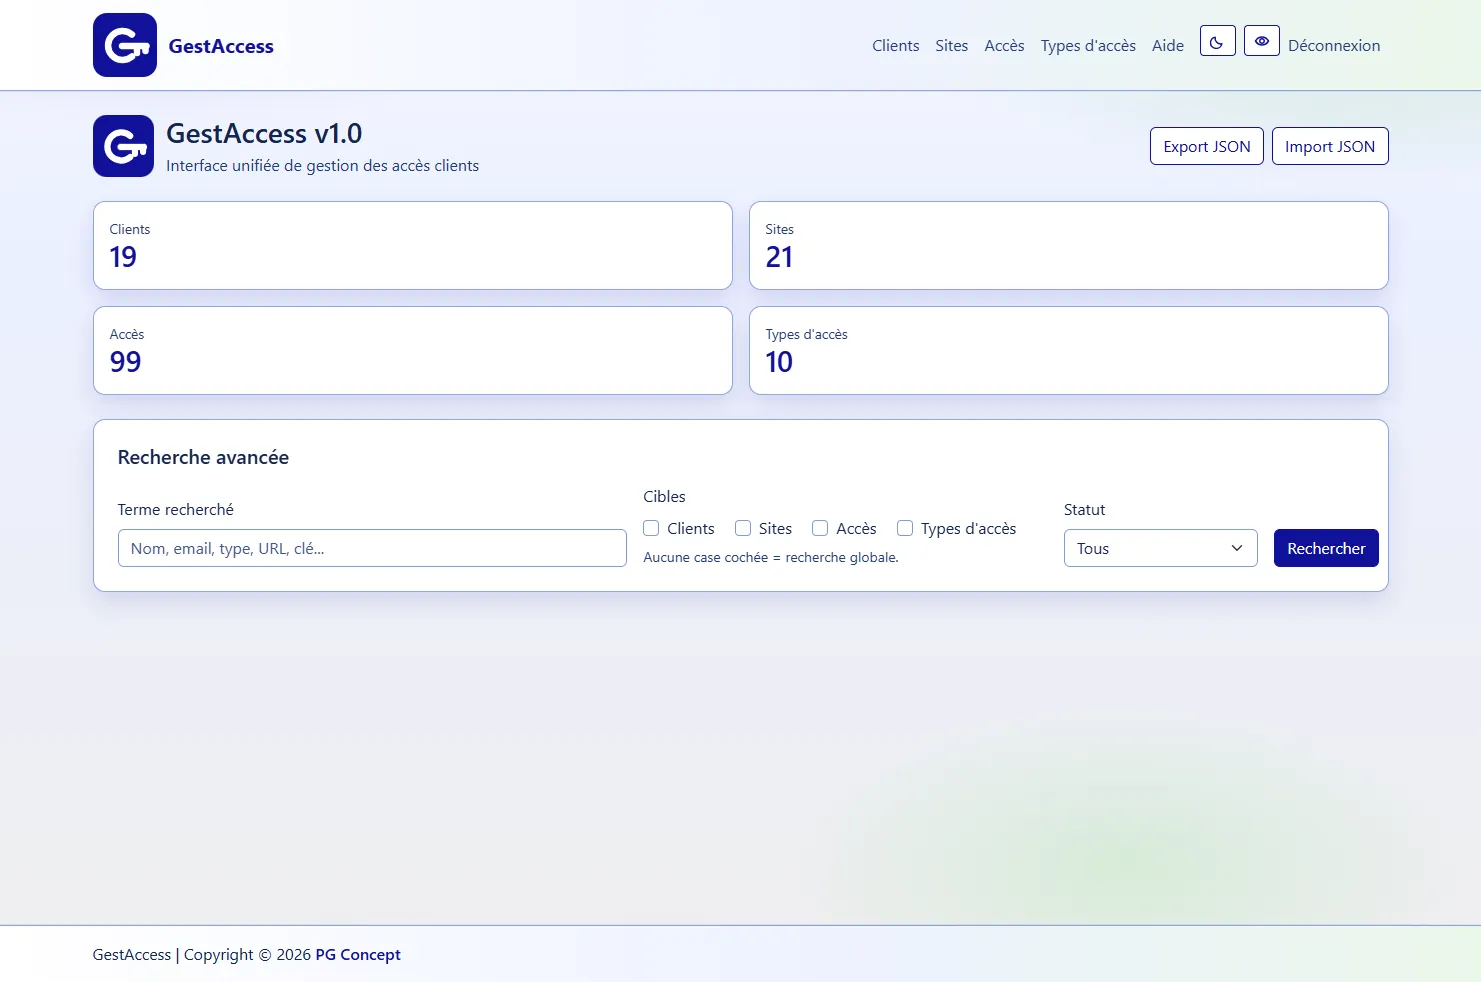Click the 'GestAccess v1.0' title text
This screenshot has width=1481, height=982.
point(264,133)
